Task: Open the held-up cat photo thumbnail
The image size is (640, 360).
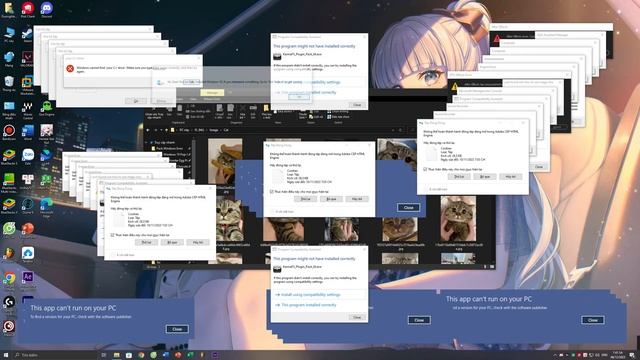Action: [458, 219]
